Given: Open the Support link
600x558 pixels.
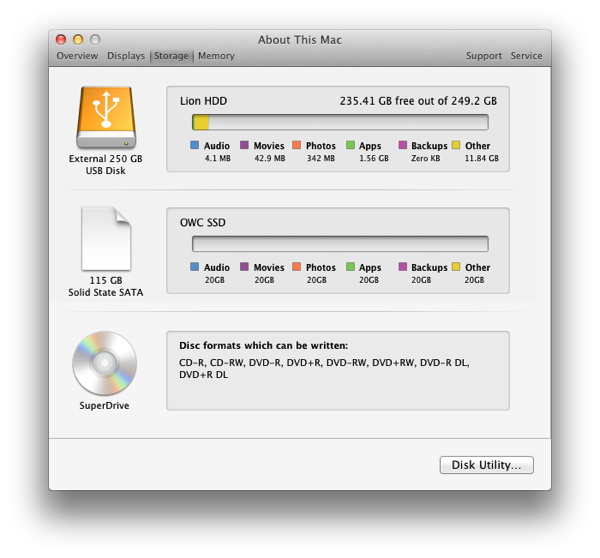Looking at the screenshot, I should [484, 56].
